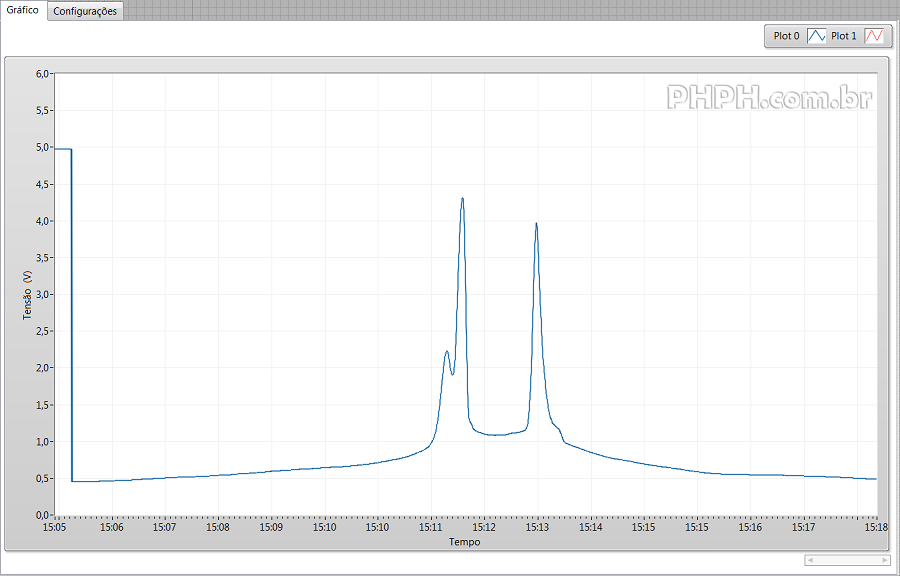900x576 pixels.
Task: Click the 5,0 V flat segment at start
Action: click(62, 149)
